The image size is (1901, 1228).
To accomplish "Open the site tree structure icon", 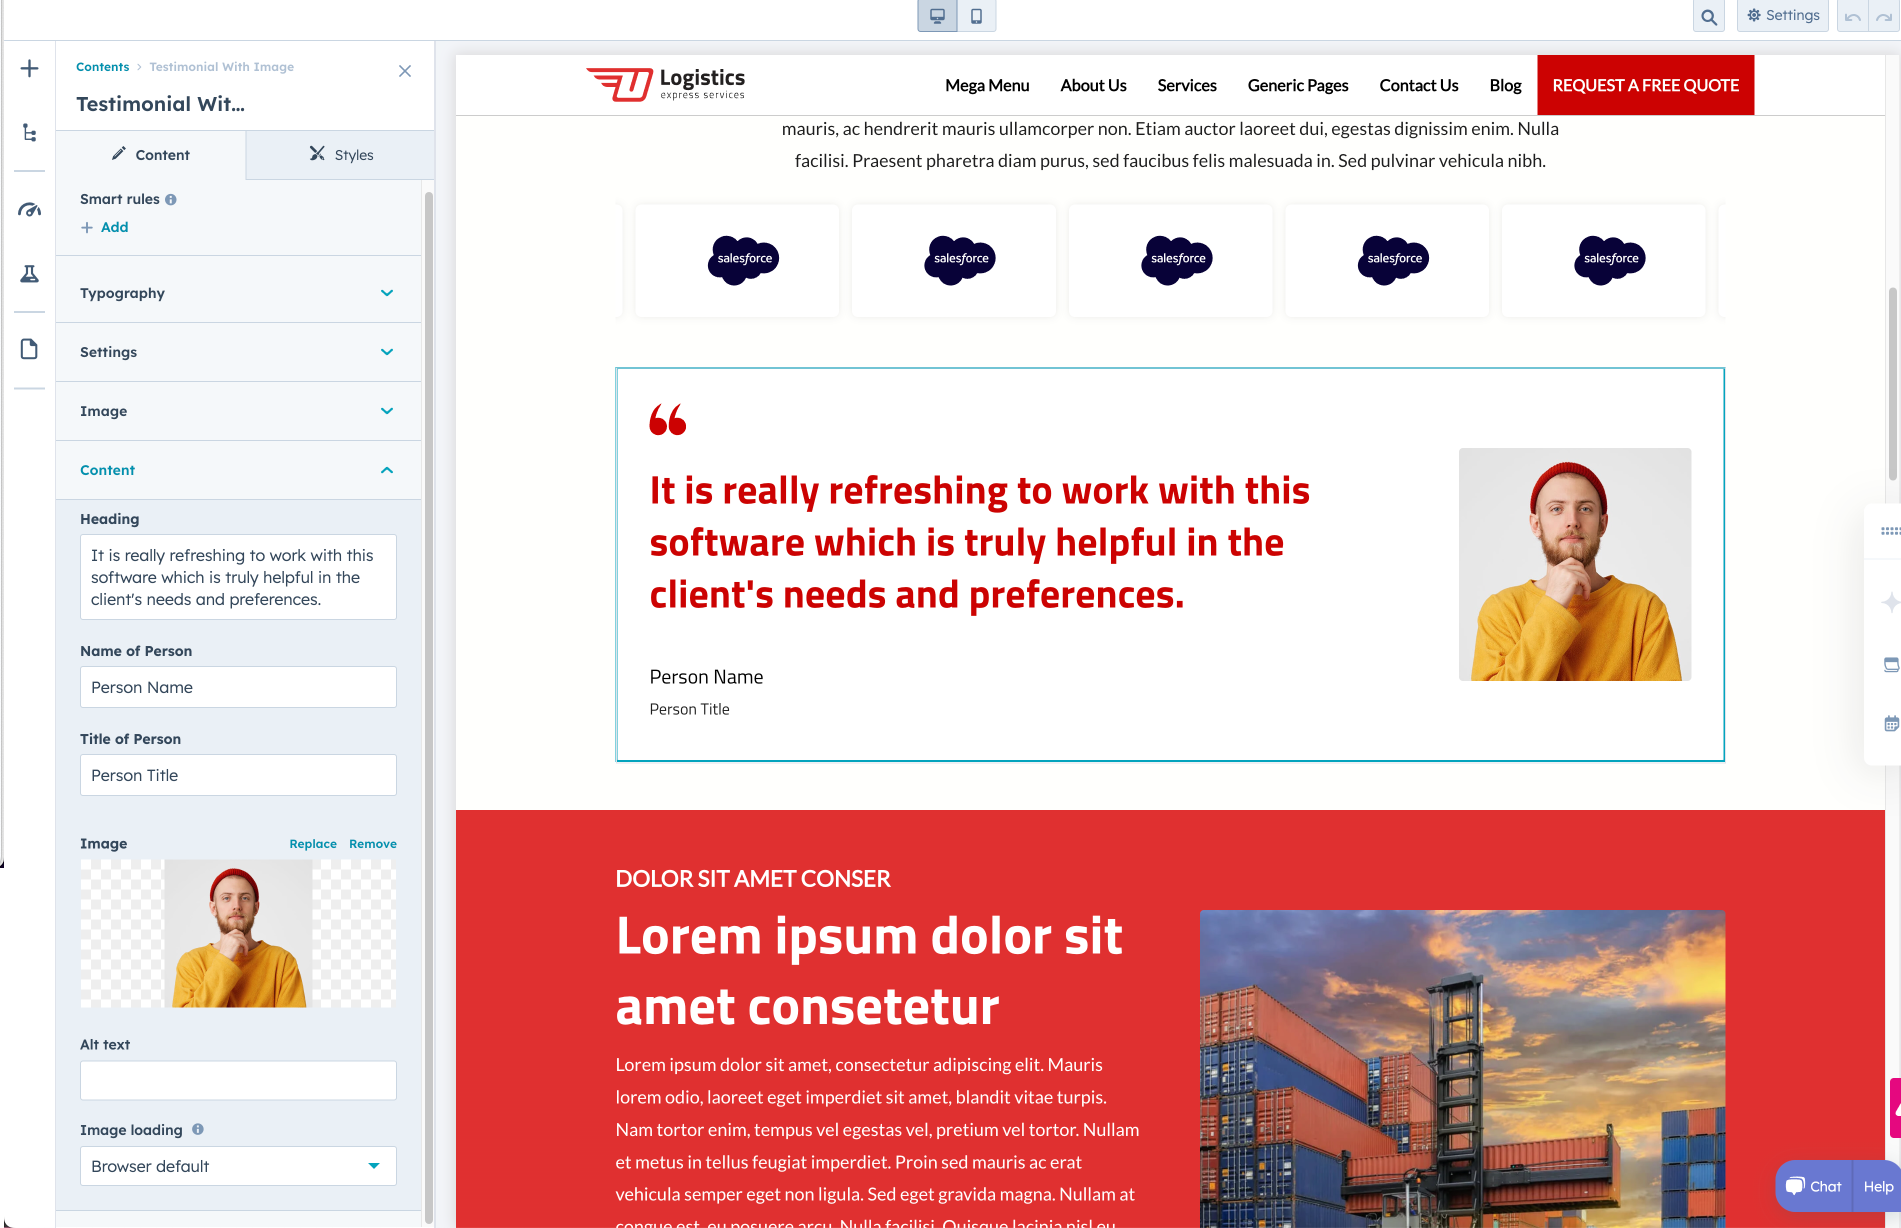I will click(x=30, y=133).
